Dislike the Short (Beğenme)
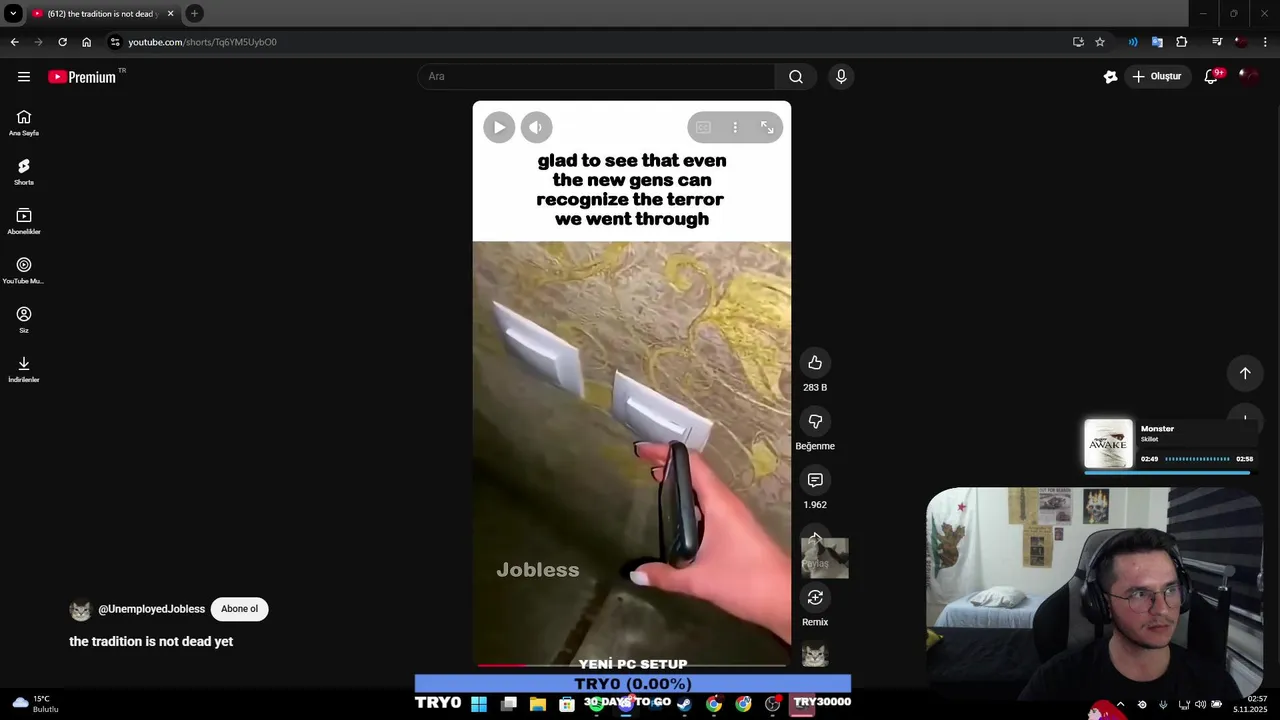1280x720 pixels. click(815, 421)
